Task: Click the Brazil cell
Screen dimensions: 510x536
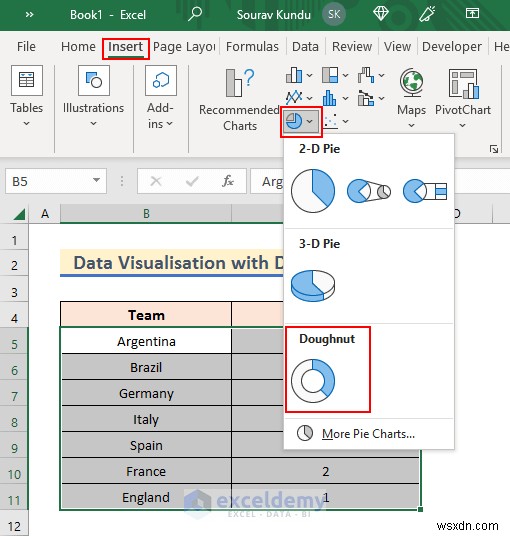Action: click(x=146, y=367)
